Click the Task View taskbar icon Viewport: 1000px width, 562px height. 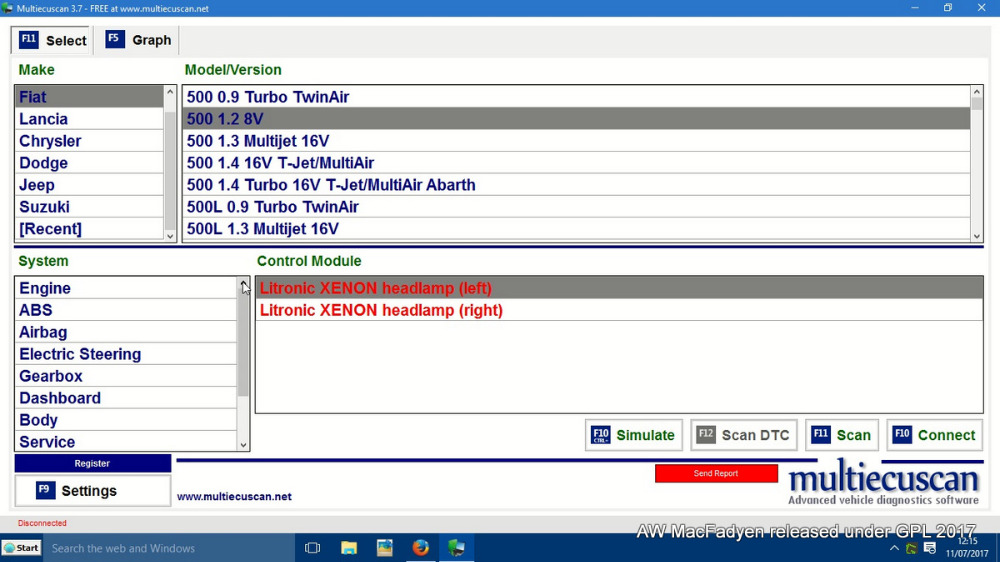pos(312,548)
